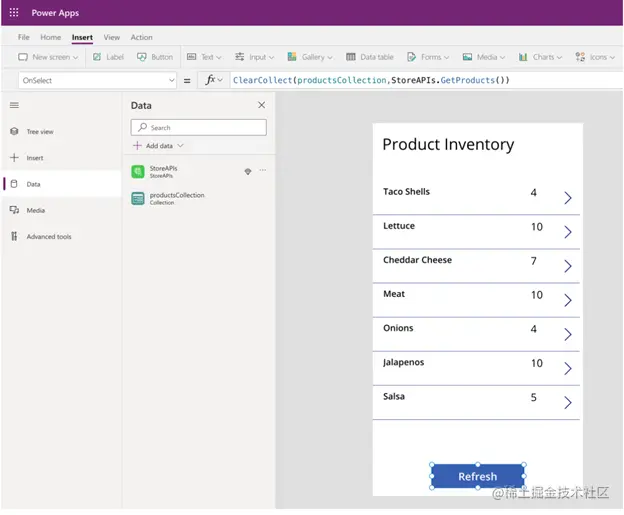Click Add data

click(158, 146)
